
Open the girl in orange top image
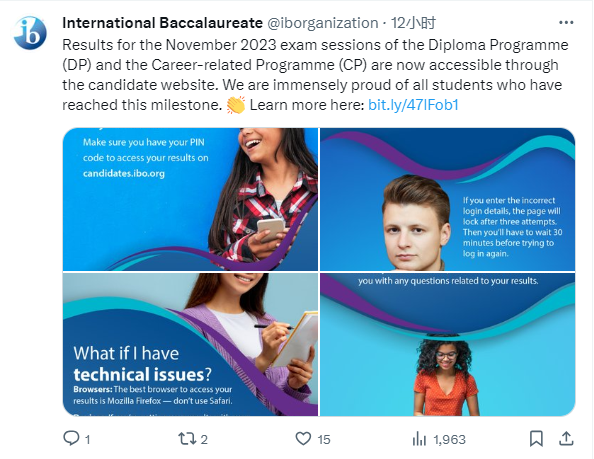[x=448, y=344]
